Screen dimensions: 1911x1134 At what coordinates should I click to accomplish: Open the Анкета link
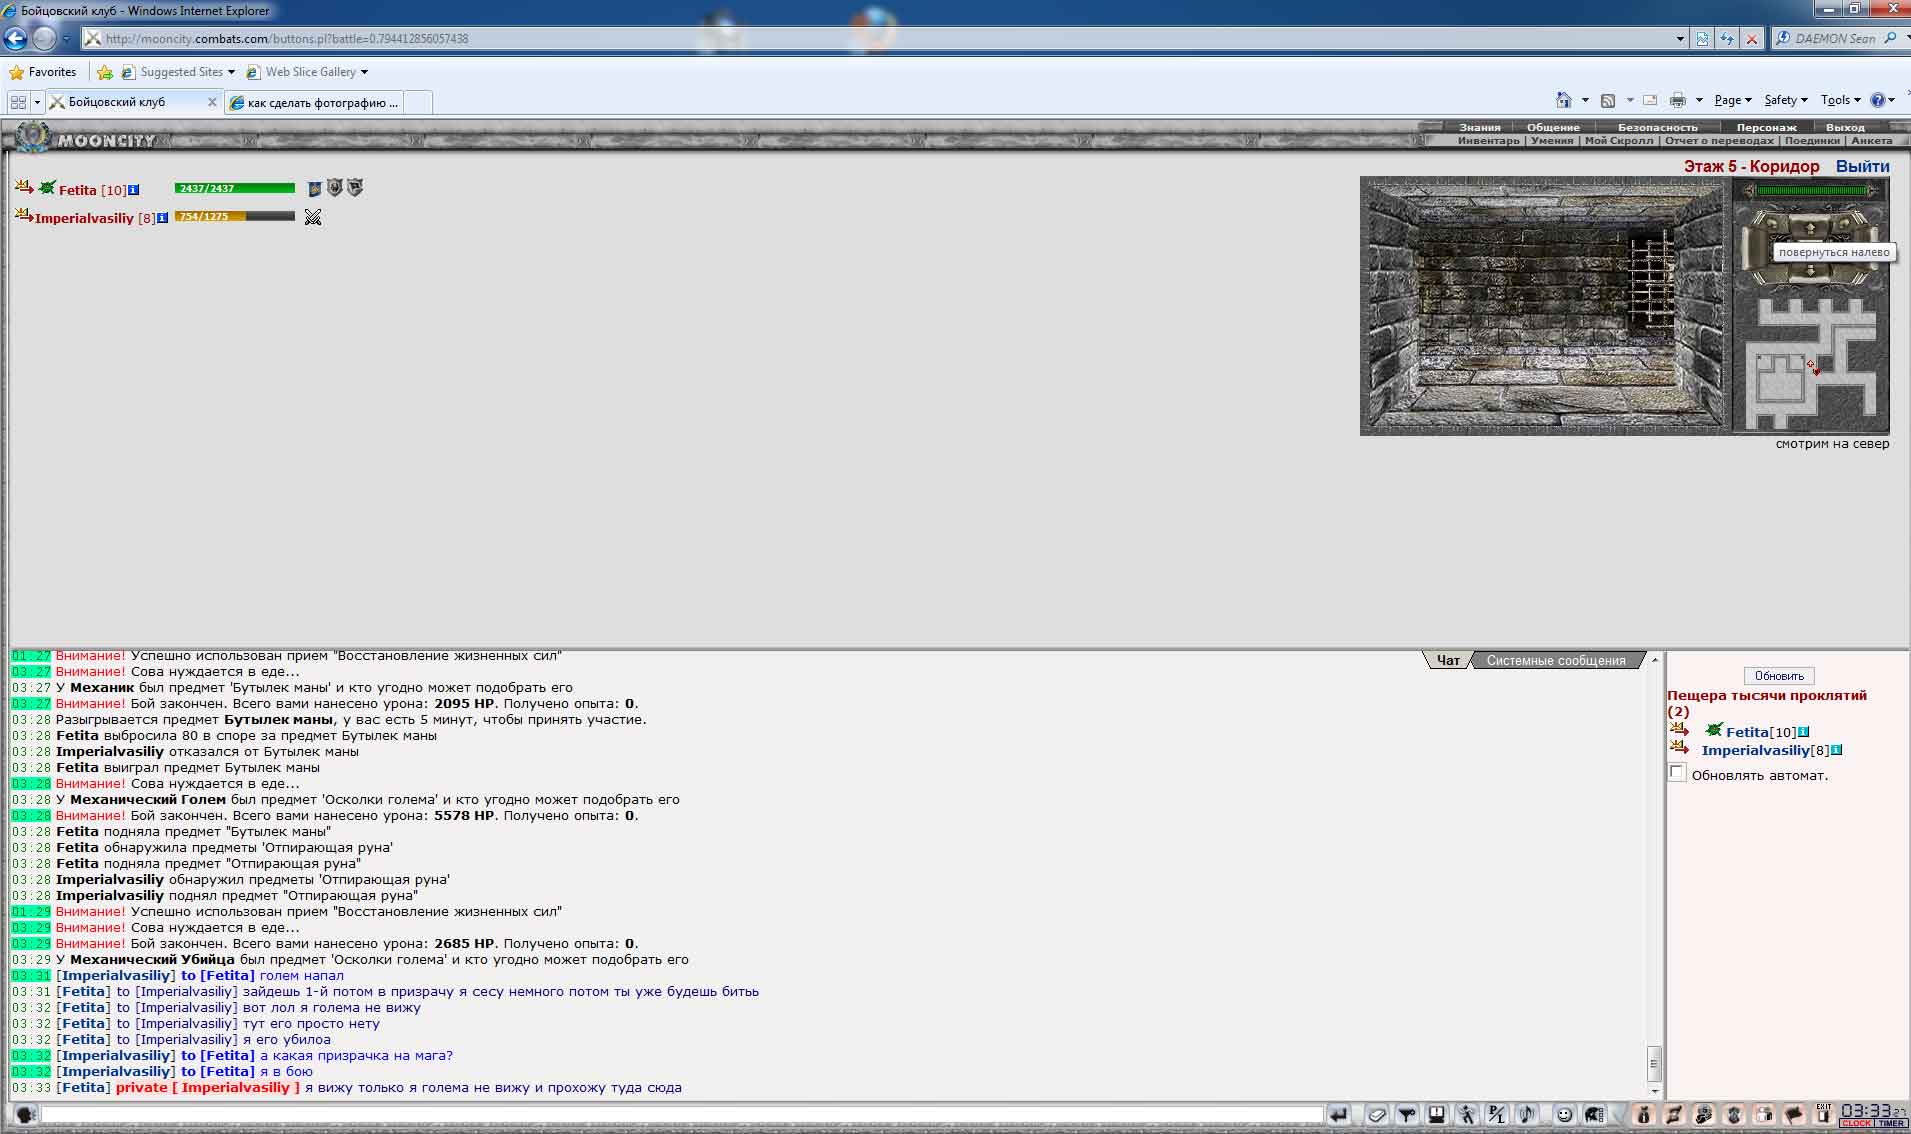point(1871,141)
